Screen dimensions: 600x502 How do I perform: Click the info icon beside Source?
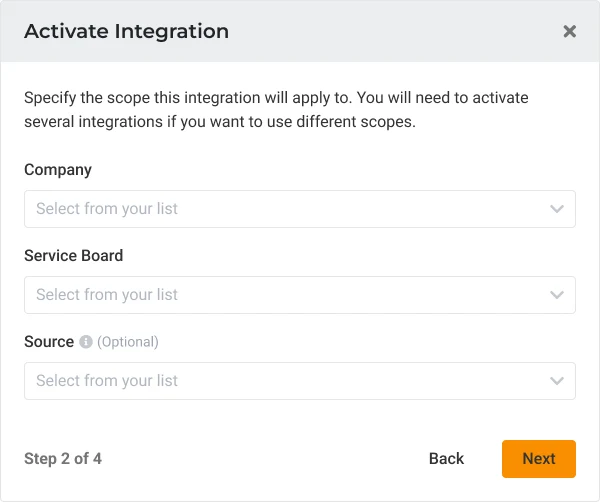click(x=86, y=342)
